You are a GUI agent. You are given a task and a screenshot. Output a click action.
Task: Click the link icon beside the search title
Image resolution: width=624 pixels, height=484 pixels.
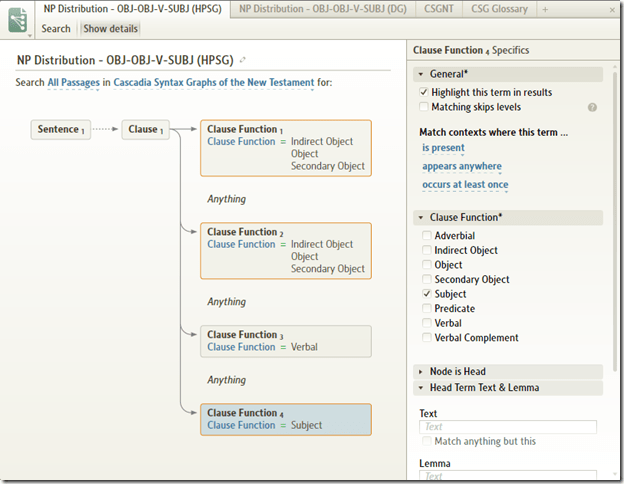click(x=242, y=61)
